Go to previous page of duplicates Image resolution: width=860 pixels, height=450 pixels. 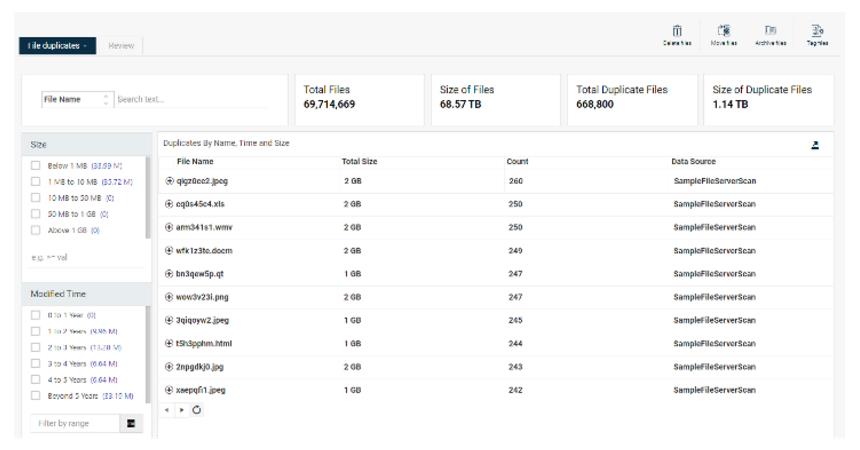coord(169,410)
